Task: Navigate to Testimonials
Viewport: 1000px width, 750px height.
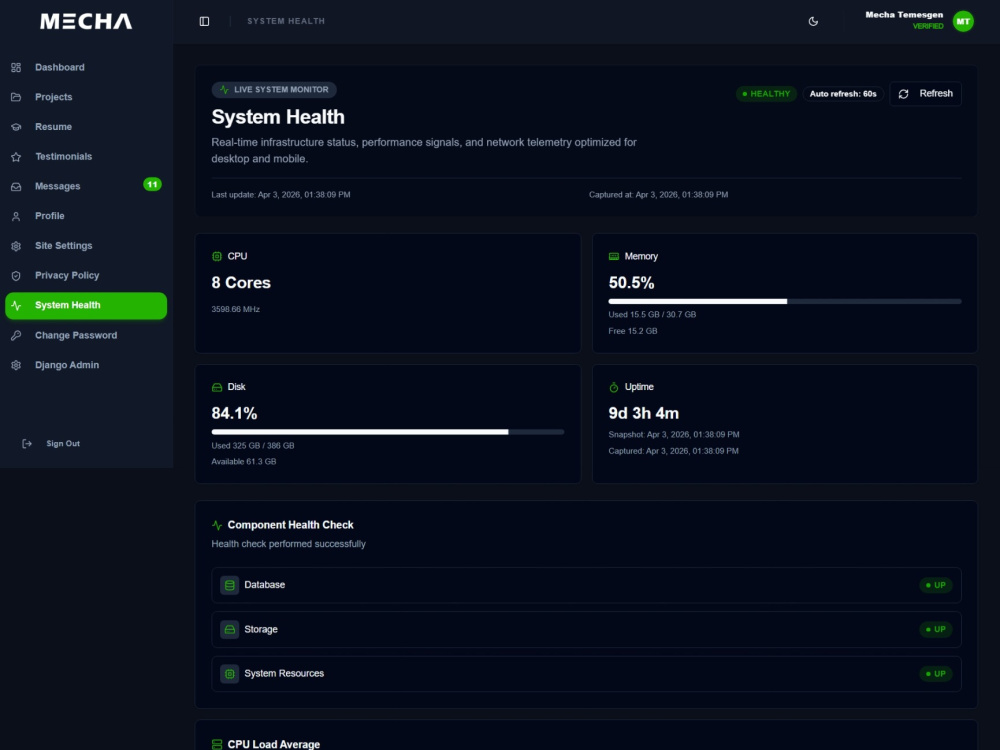Action: pos(86,156)
